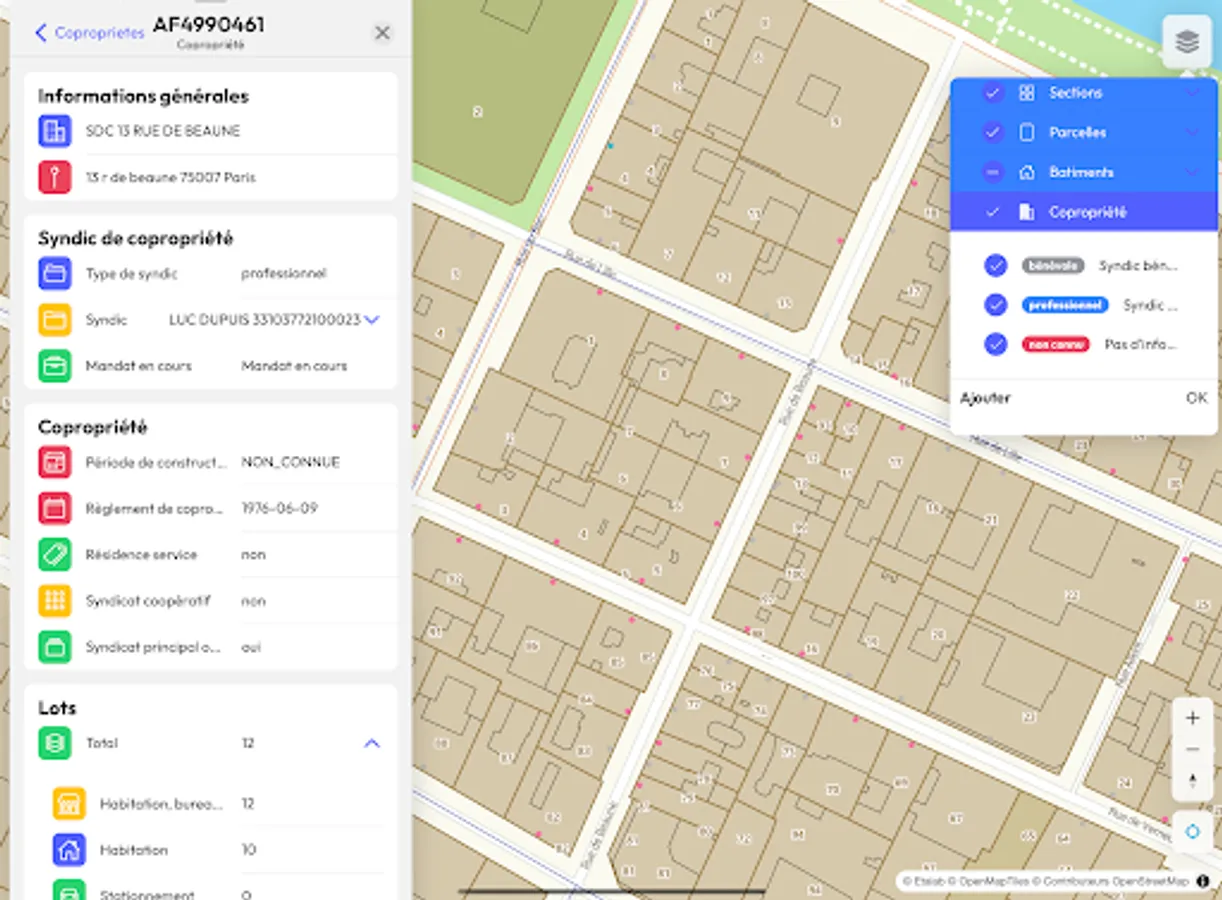Click the building icon beside SDC 13 RUE DE BEAUNE

pos(55,131)
